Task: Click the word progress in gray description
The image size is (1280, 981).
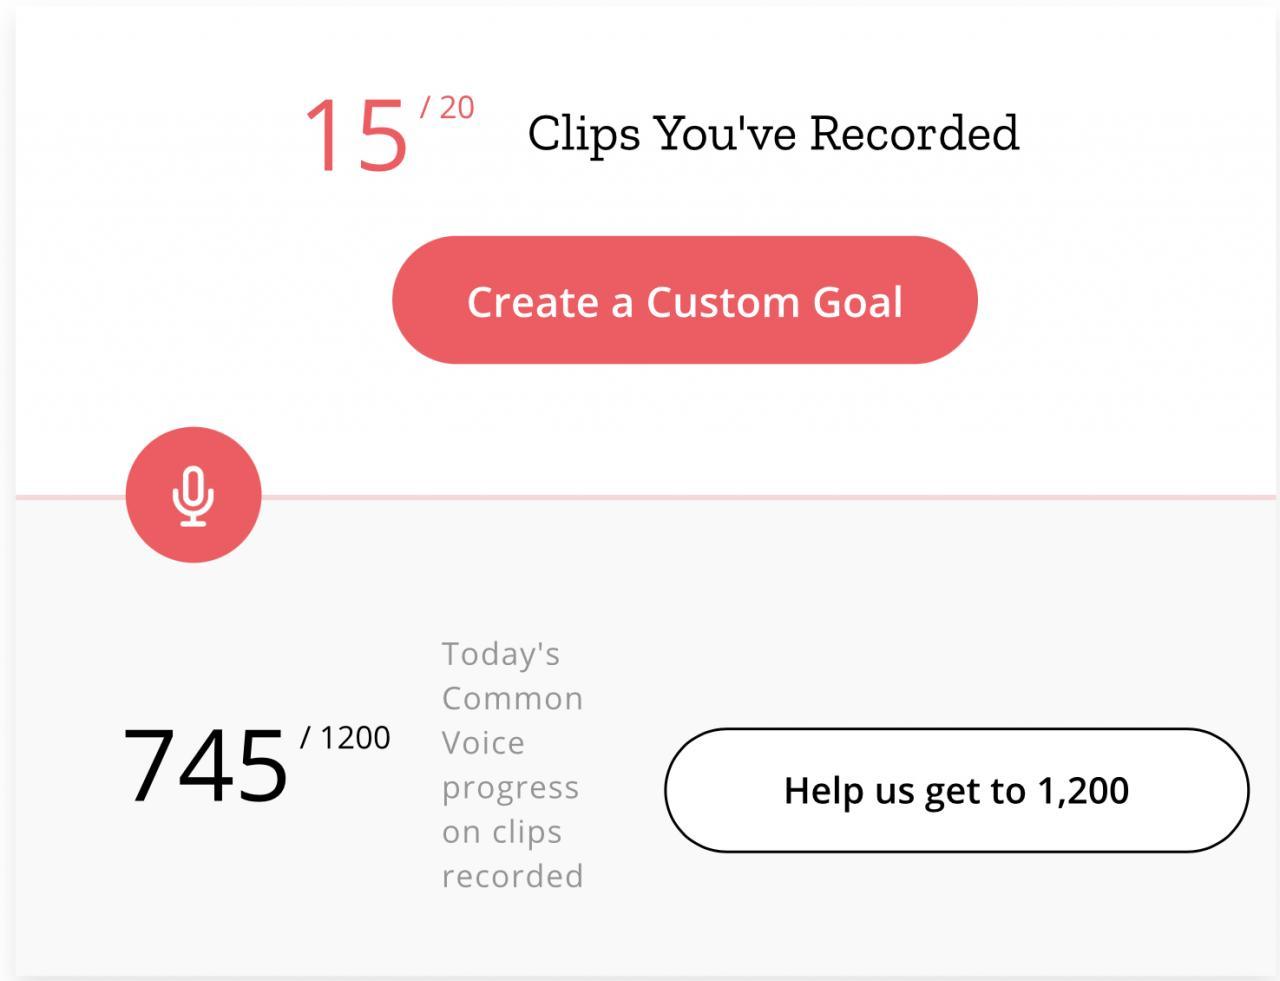Action: click(511, 789)
